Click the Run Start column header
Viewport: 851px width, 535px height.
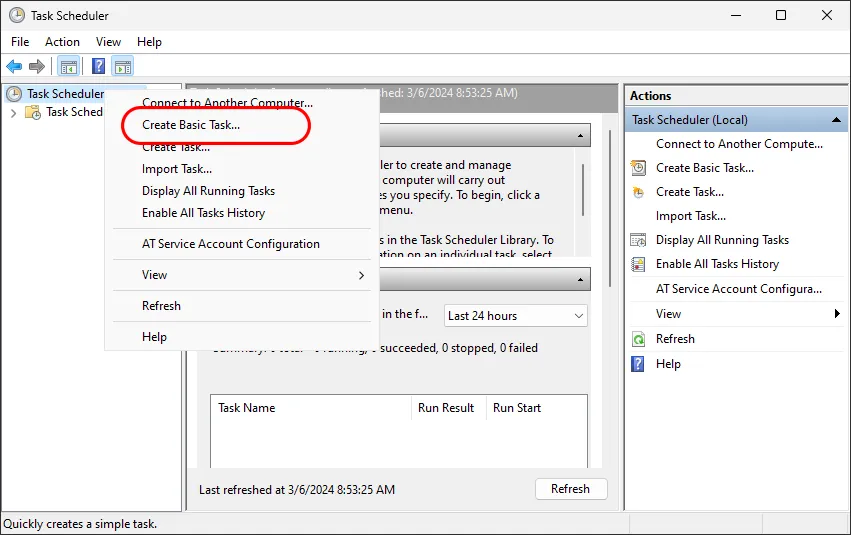tap(537, 408)
